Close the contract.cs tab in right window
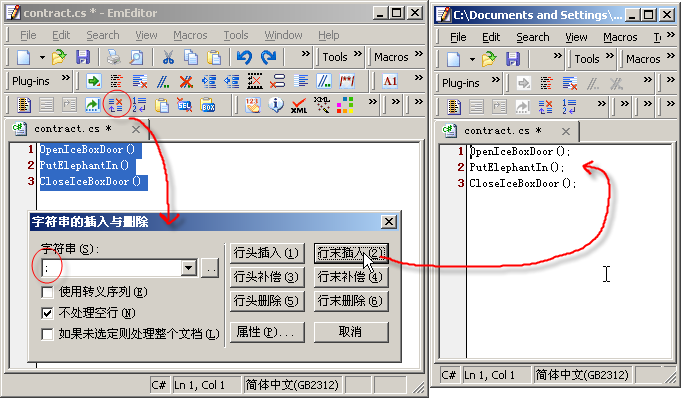The image size is (682, 398). pyautogui.click(x=565, y=131)
